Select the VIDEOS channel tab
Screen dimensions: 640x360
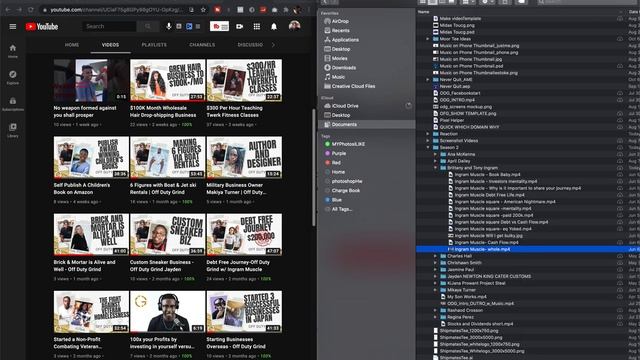(110, 45)
